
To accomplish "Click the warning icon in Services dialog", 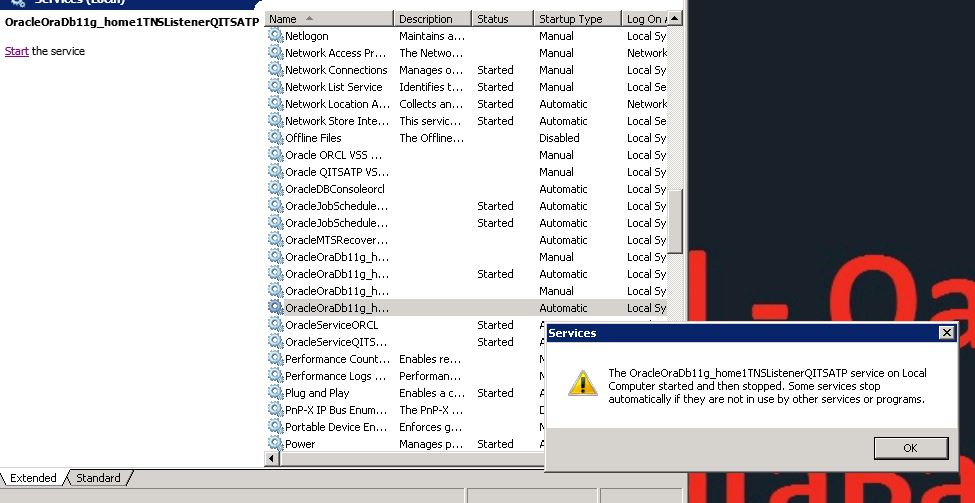I will coord(583,384).
